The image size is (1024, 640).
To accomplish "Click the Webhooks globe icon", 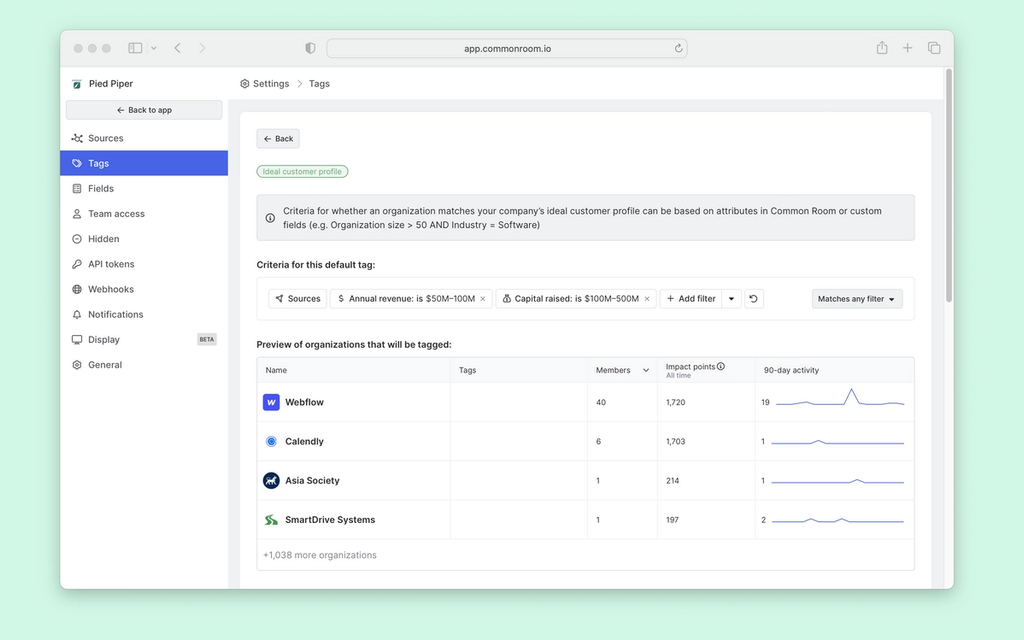I will [75, 289].
